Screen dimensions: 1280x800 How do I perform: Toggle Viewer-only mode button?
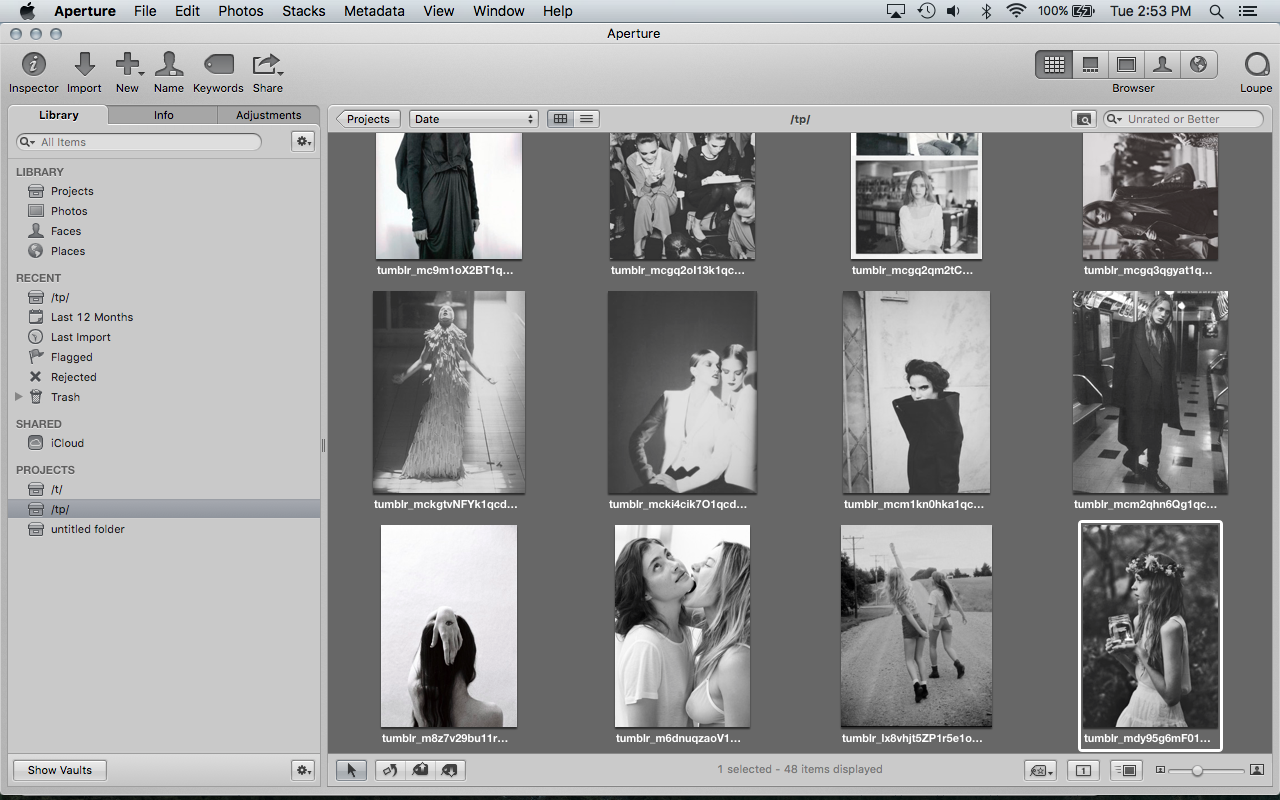point(1126,65)
